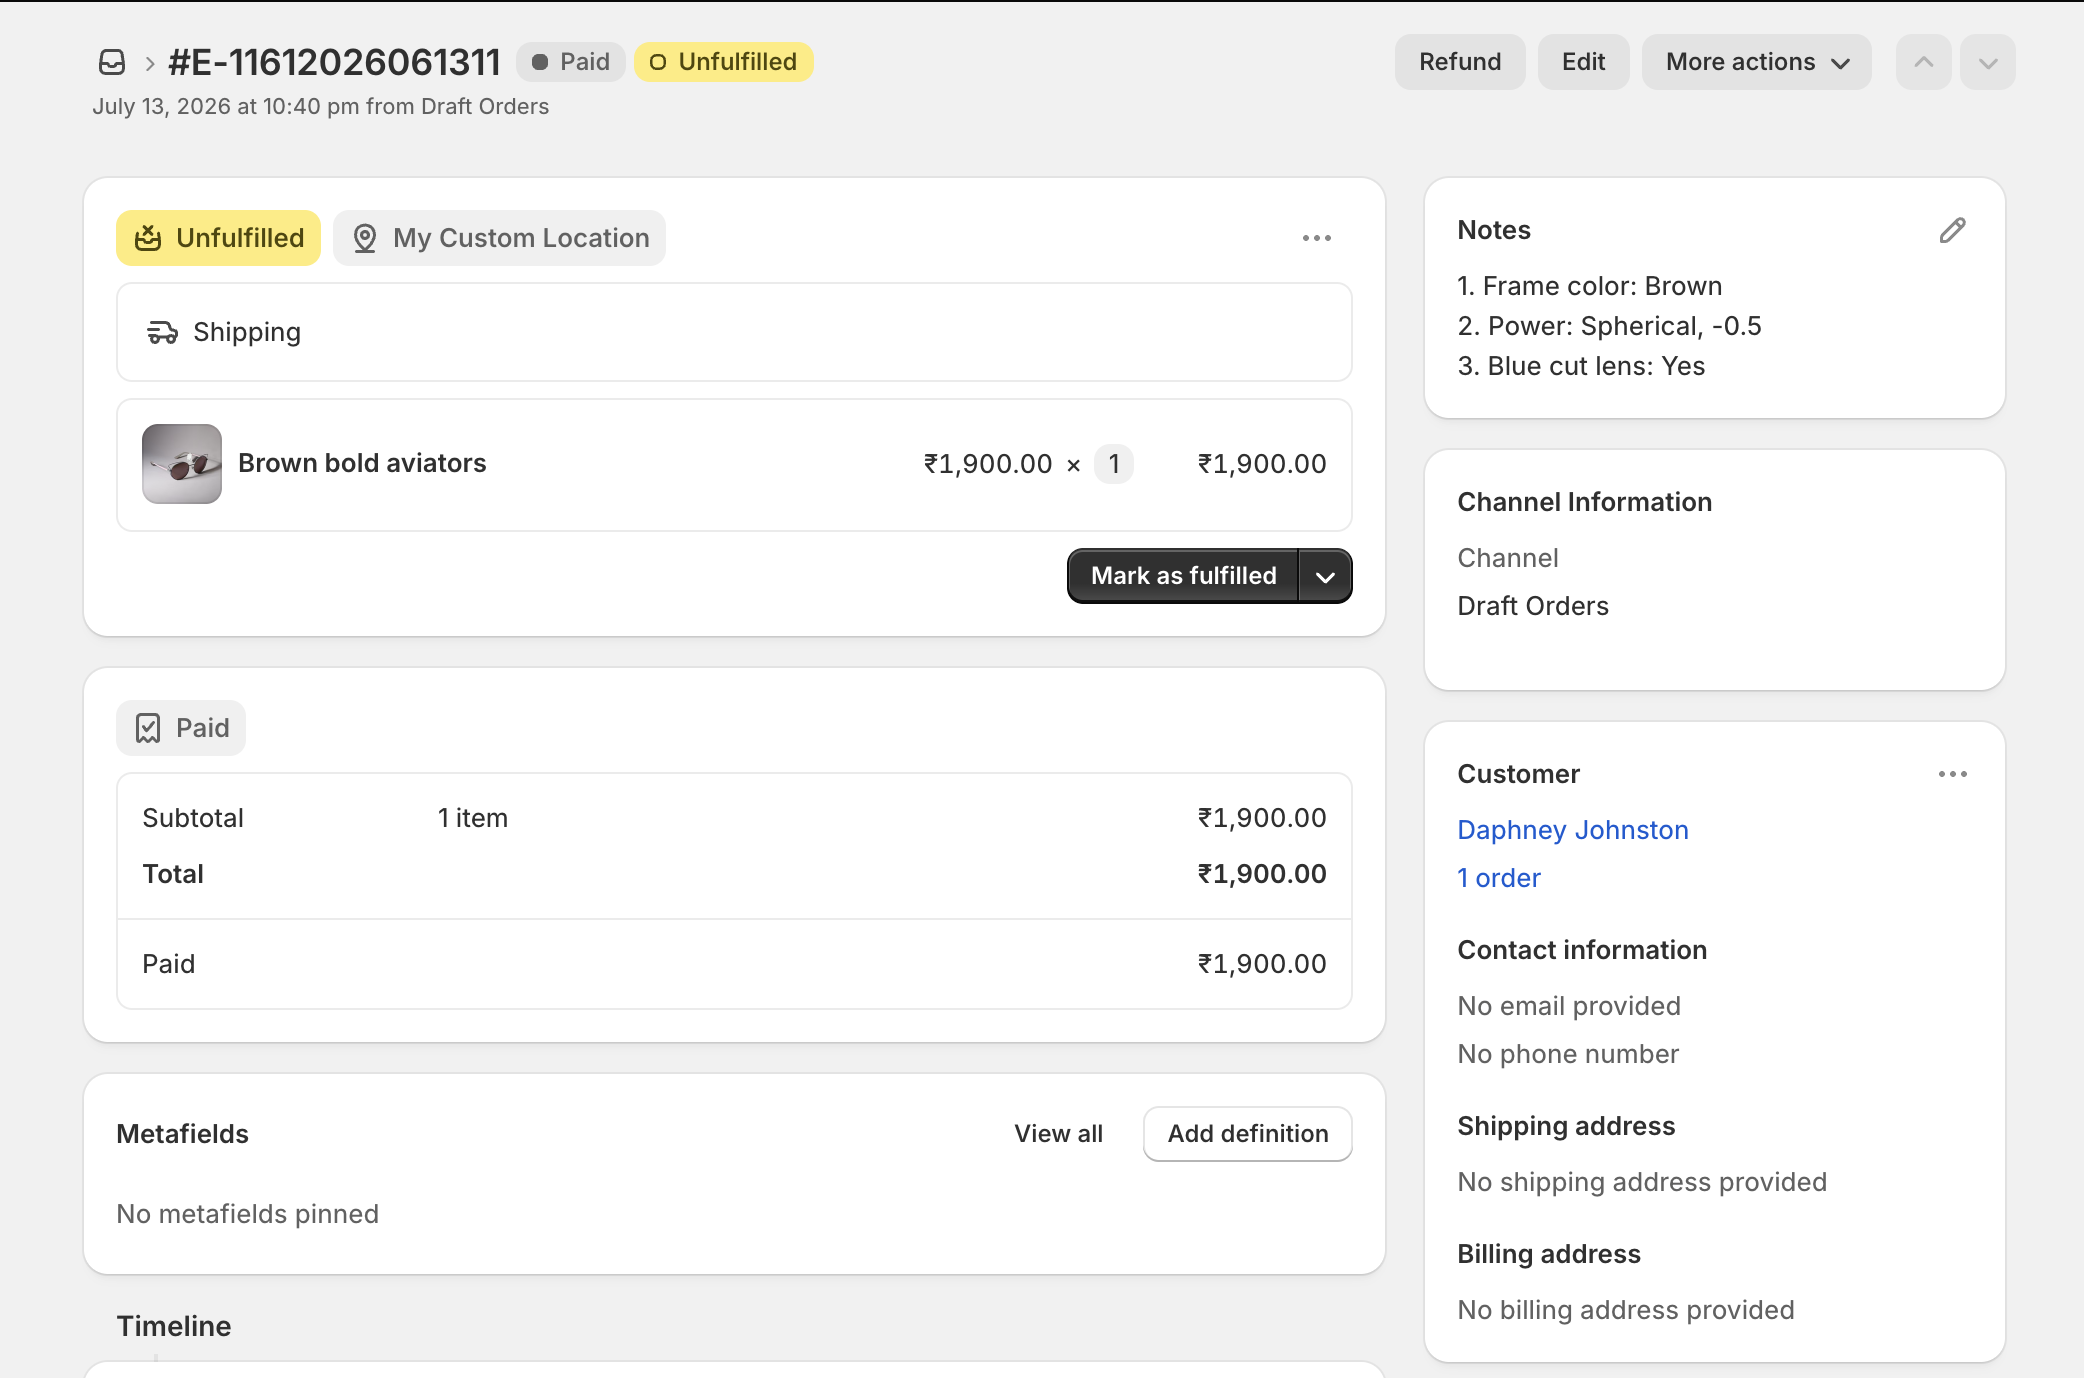This screenshot has height=1378, width=2084.
Task: Click 'No billing address provided' text
Action: pyautogui.click(x=1626, y=1310)
